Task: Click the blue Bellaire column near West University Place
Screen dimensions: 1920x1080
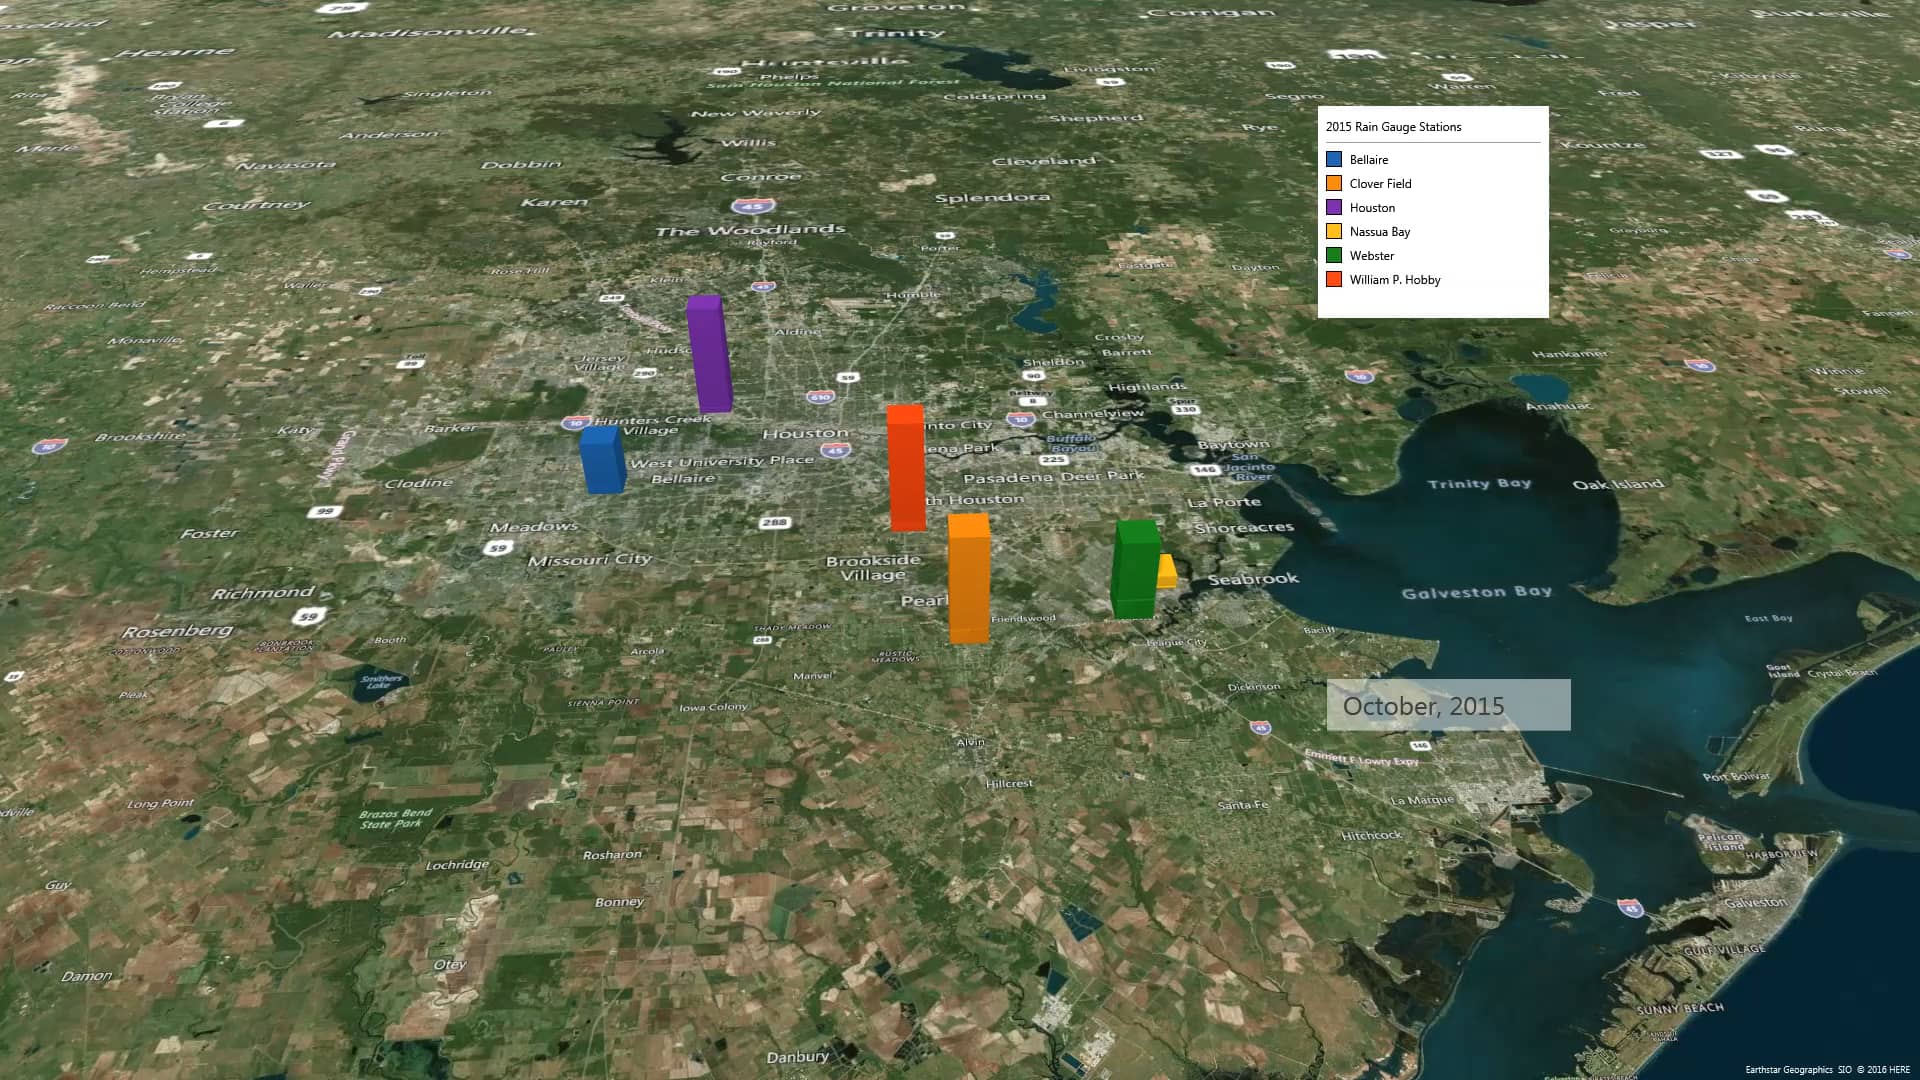Action: pos(600,460)
